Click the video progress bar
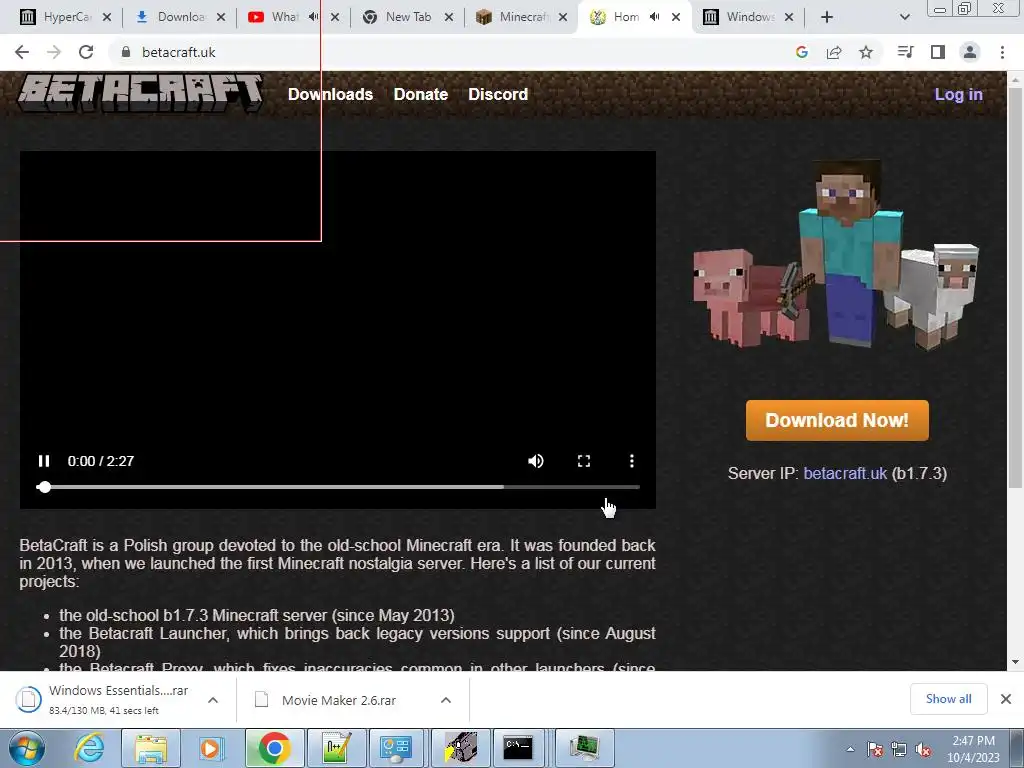Viewport: 1024px width, 768px height. [338, 487]
